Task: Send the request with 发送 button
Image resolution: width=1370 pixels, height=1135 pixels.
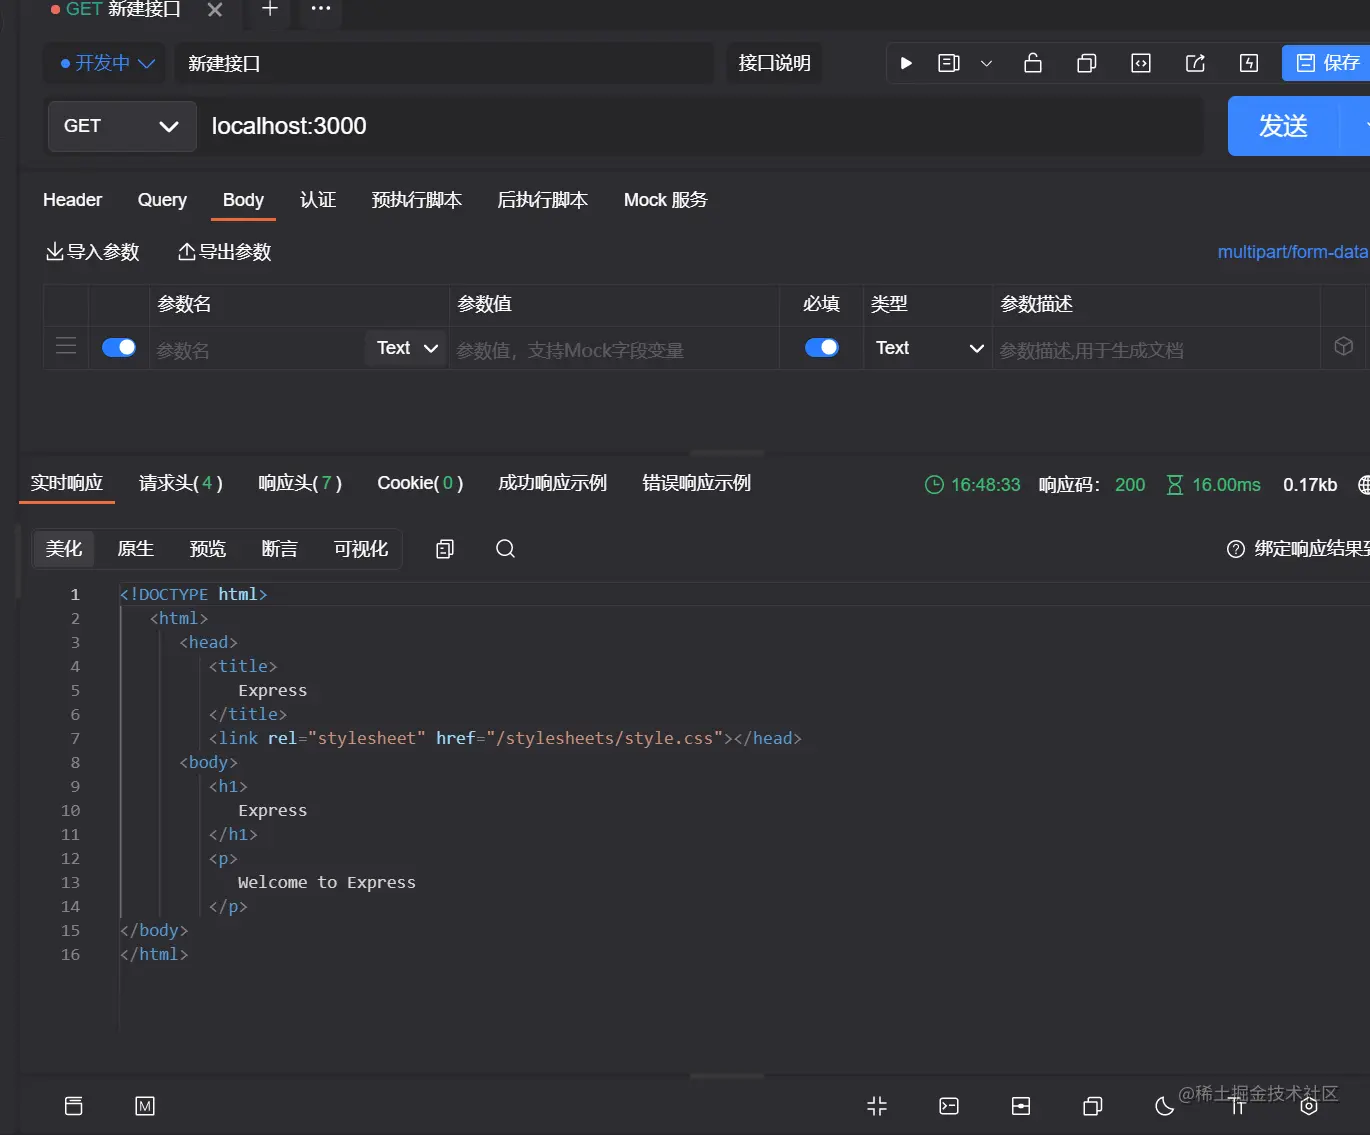Action: (x=1283, y=126)
